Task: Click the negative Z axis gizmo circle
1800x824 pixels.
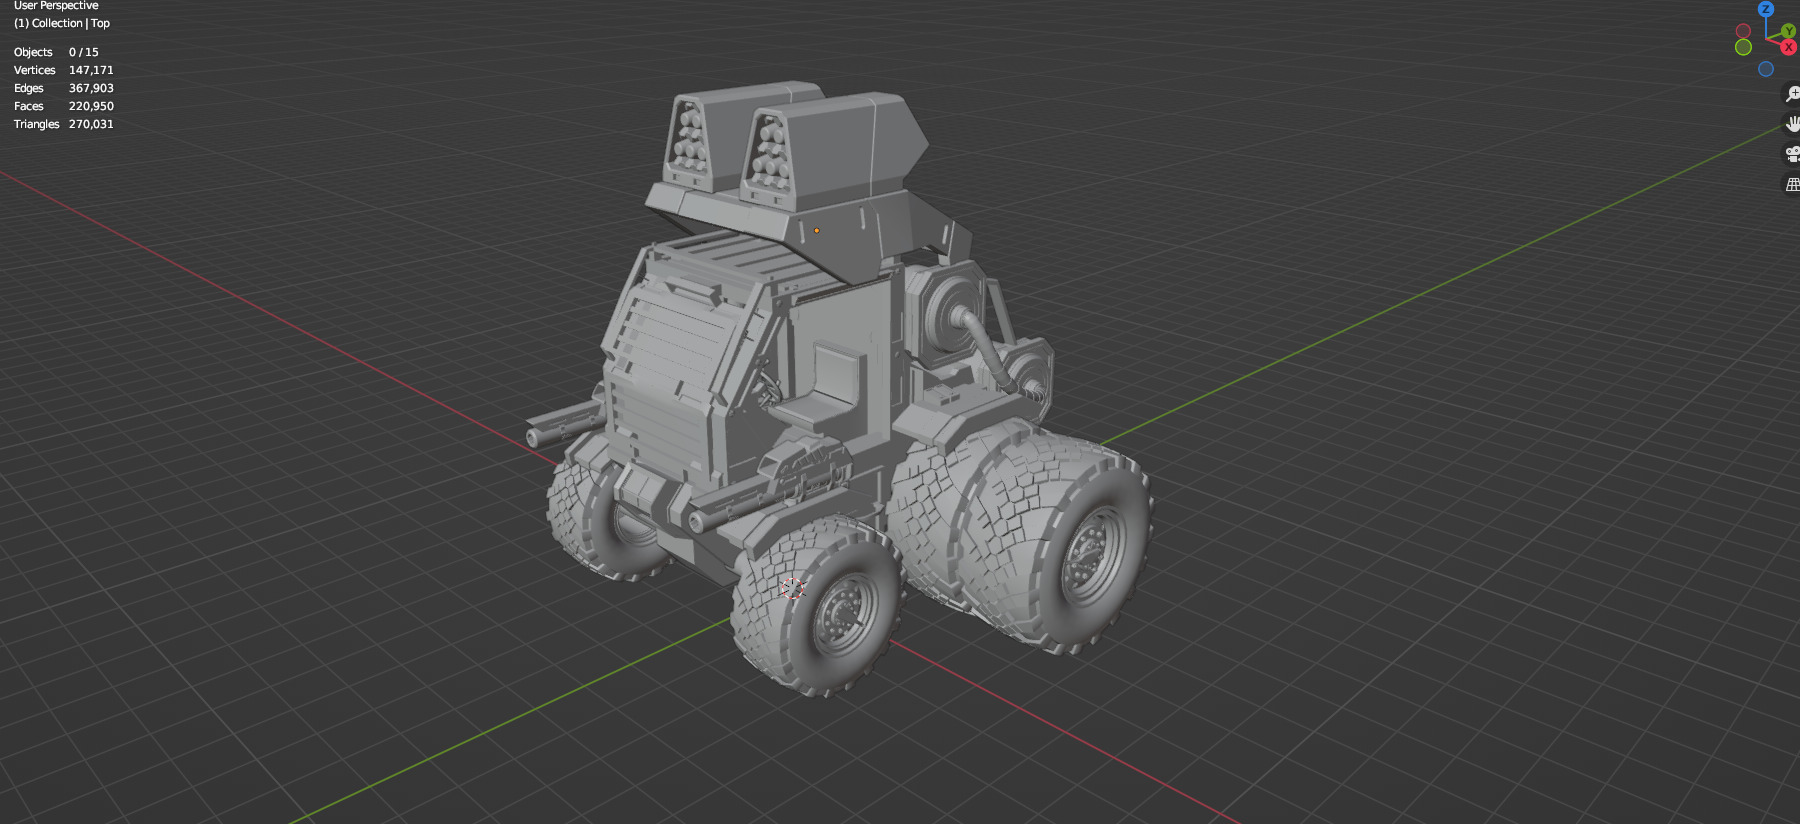Action: 1766,69
